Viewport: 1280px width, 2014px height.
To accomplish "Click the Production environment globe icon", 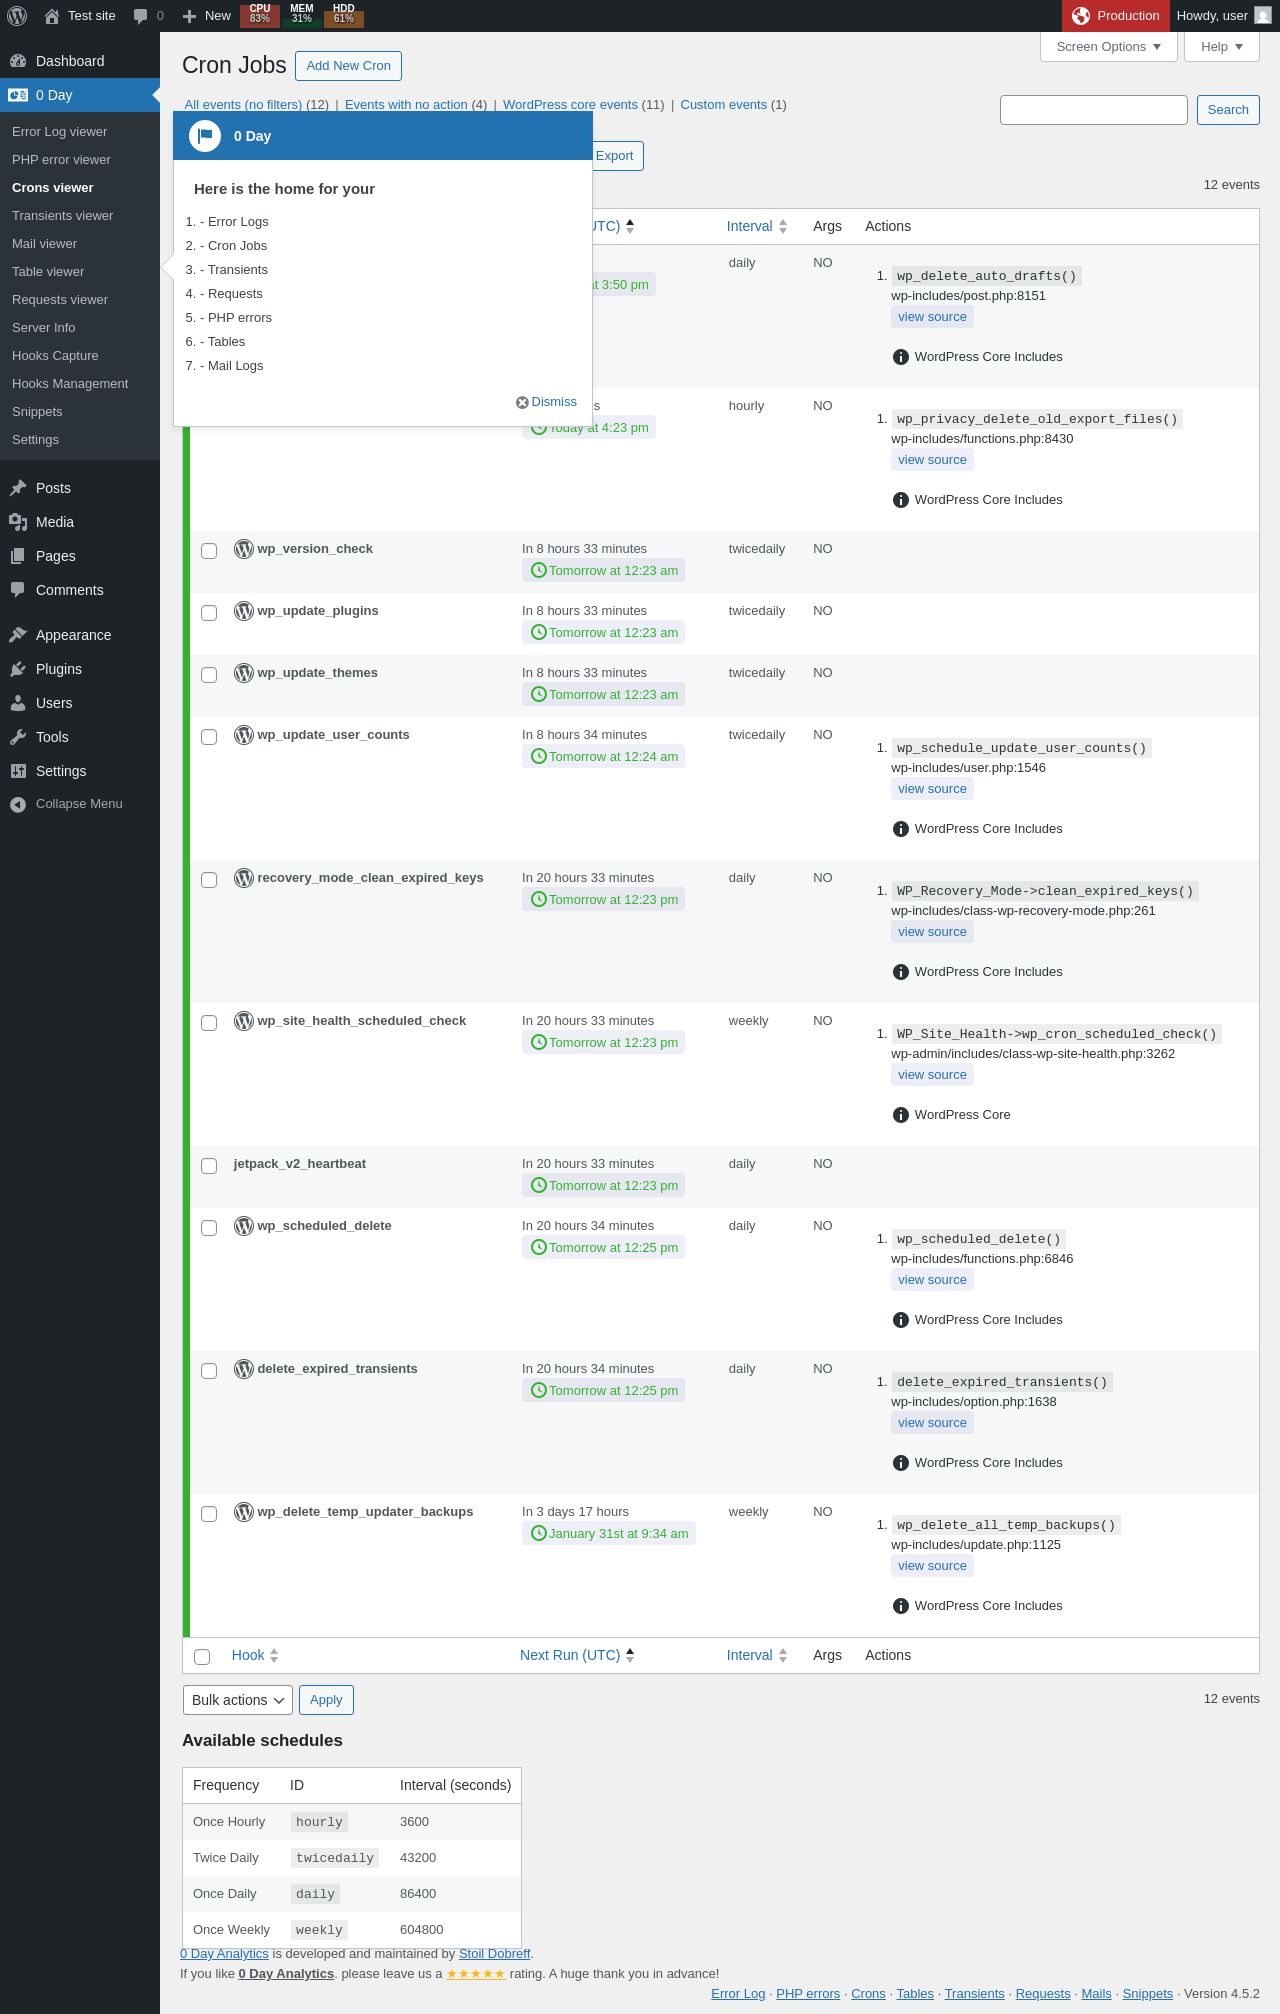I will (1081, 16).
